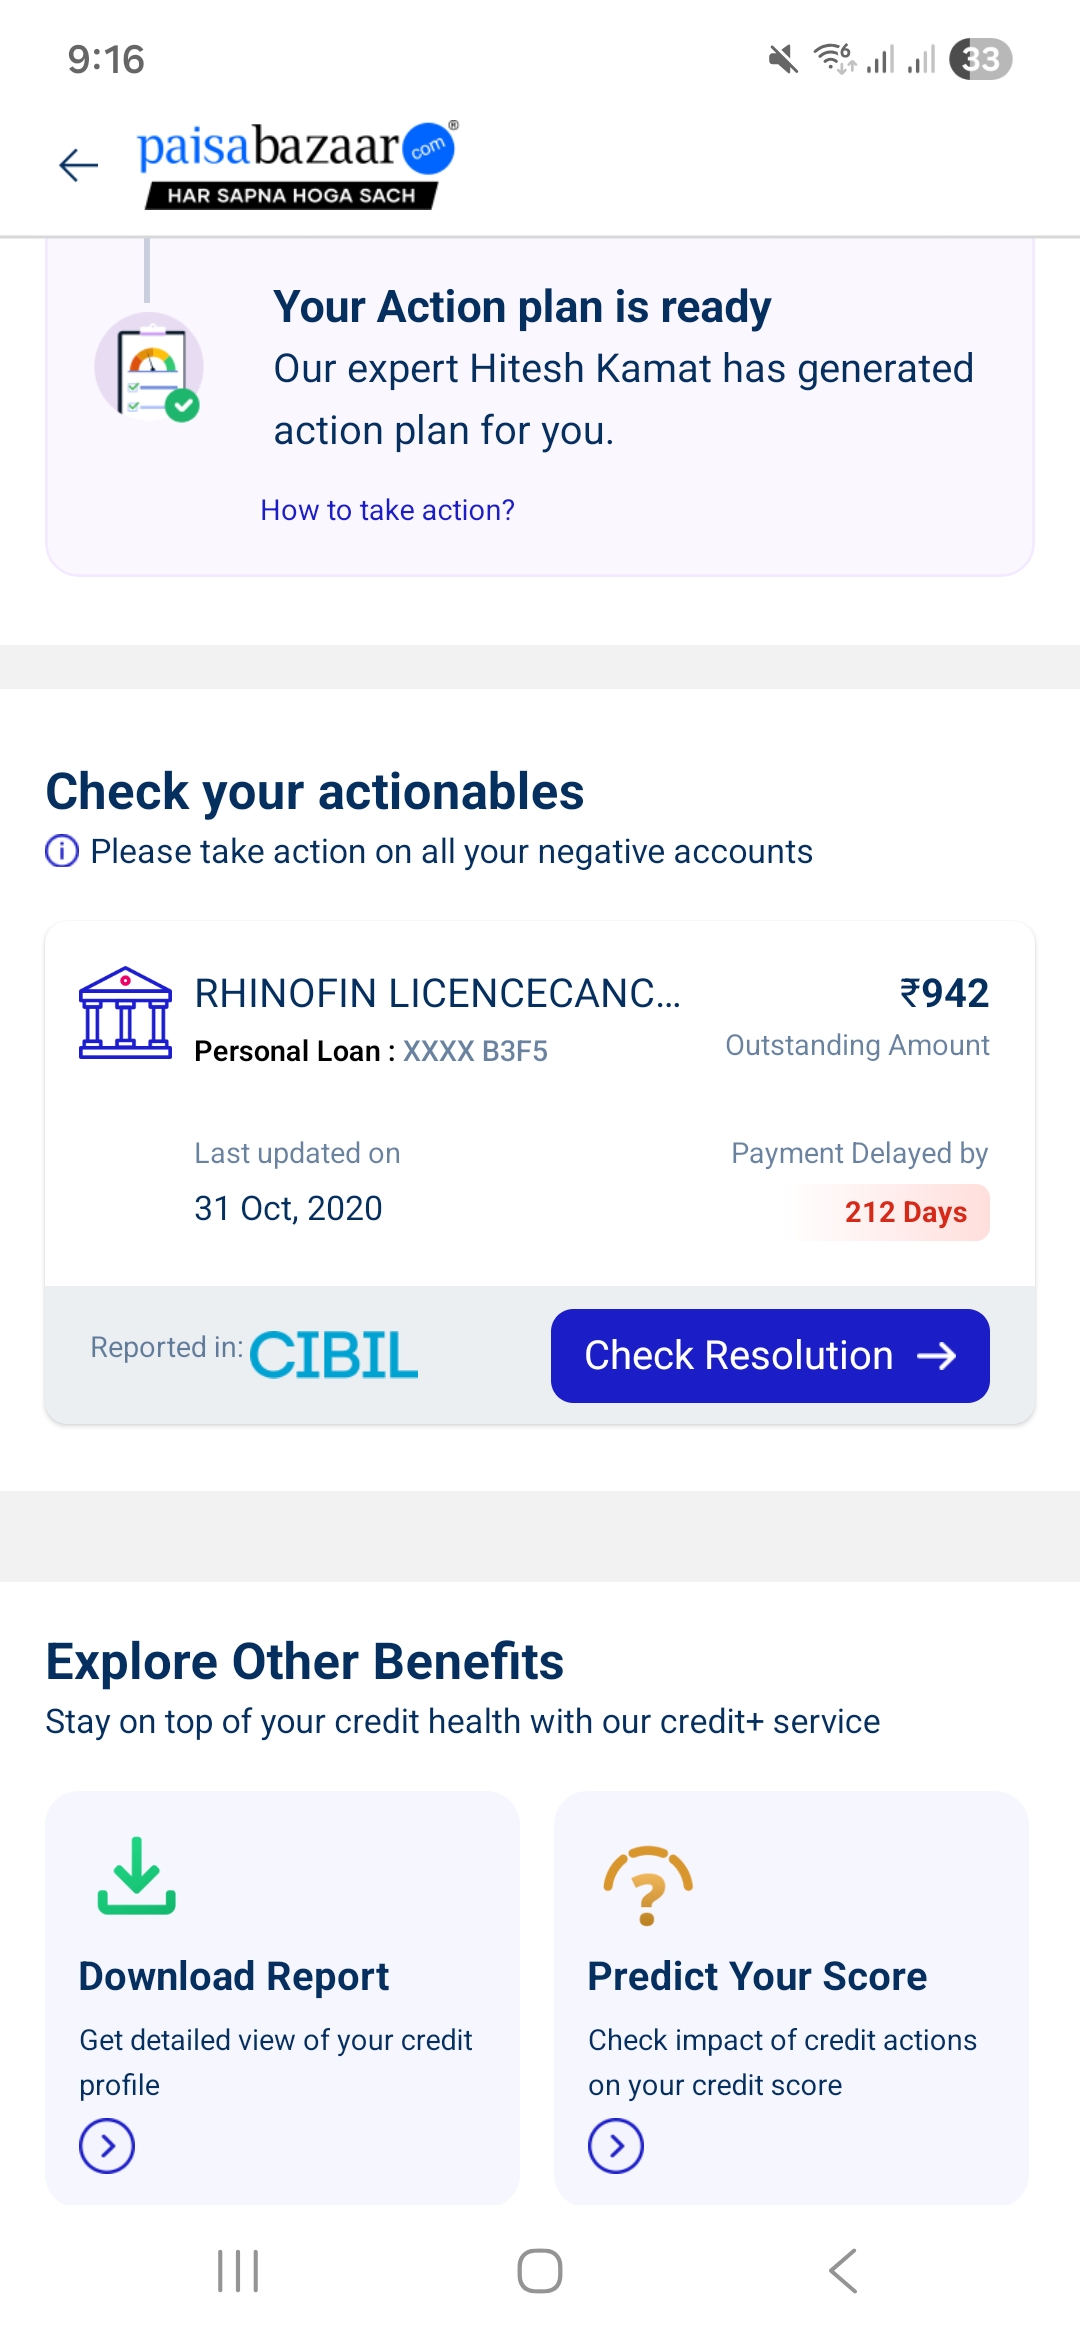Open Predict Your Score via circled chevron
The height and width of the screenshot is (2340, 1080).
[616, 2146]
